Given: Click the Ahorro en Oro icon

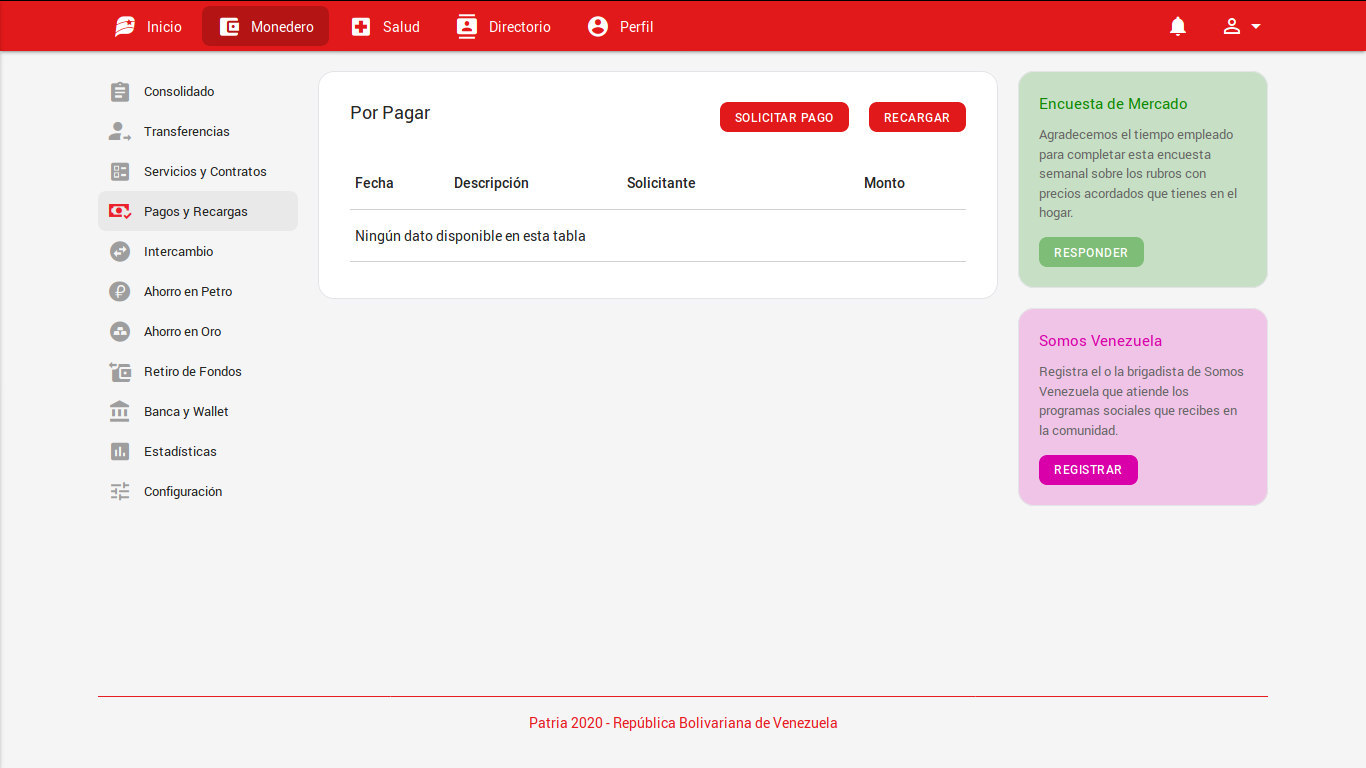Looking at the screenshot, I should pos(120,332).
